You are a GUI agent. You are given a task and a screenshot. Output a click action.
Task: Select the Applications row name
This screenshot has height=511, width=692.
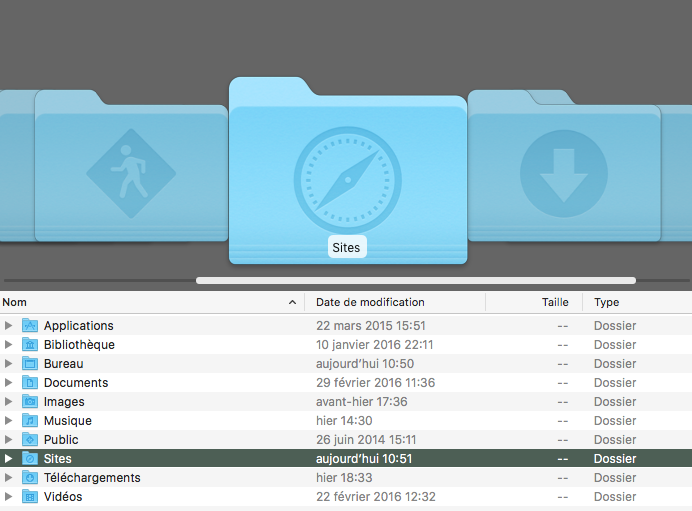[x=79, y=326]
